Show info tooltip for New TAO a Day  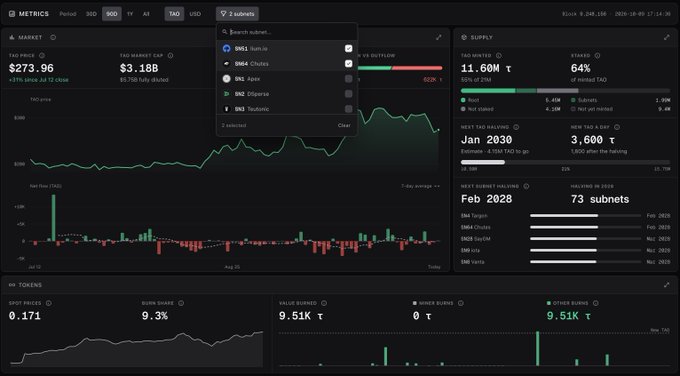(x=617, y=127)
